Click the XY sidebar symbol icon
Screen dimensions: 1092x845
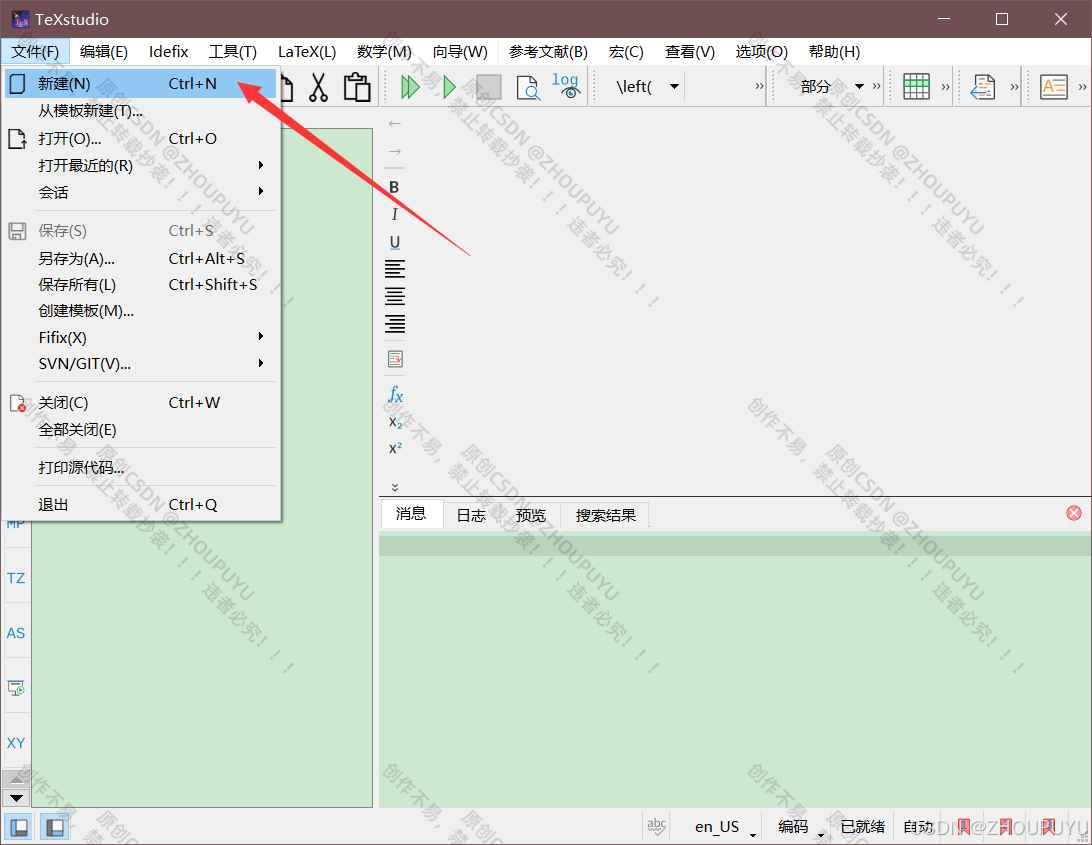(16, 743)
